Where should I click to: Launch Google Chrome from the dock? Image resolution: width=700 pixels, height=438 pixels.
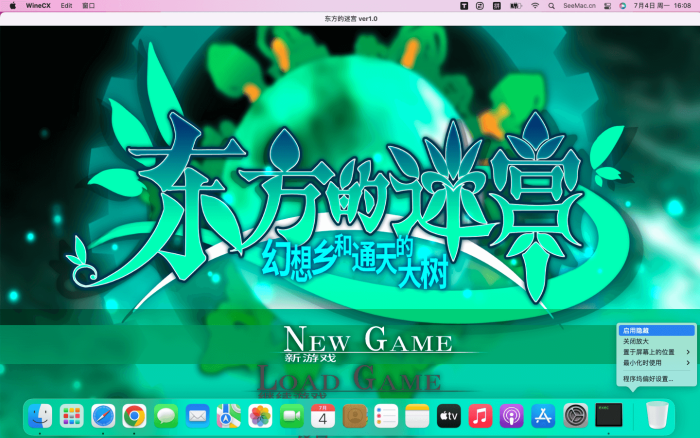[134, 415]
